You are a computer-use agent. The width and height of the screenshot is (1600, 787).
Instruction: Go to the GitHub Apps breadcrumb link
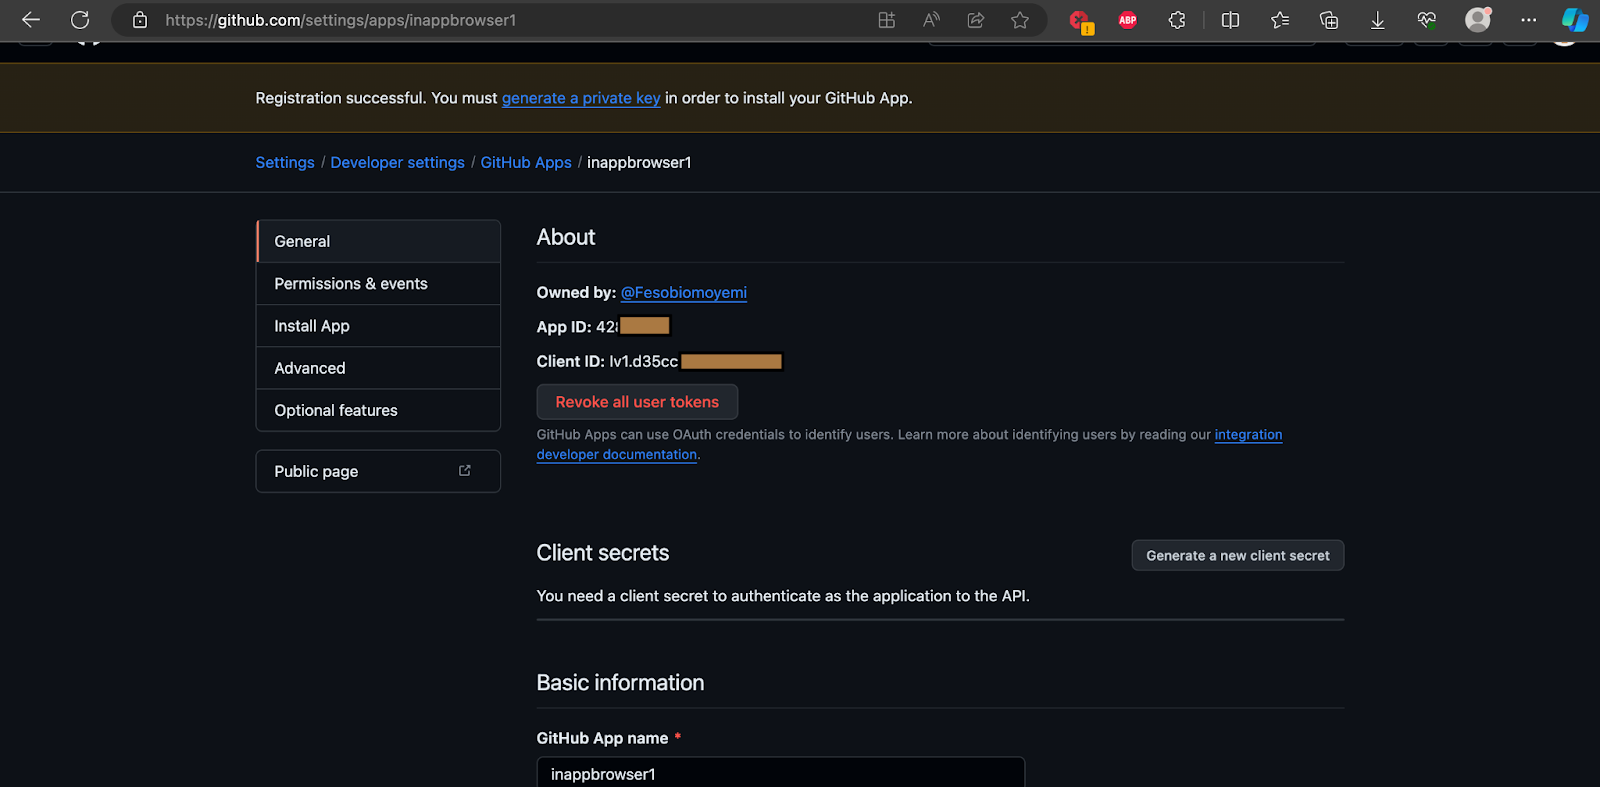[x=526, y=162]
